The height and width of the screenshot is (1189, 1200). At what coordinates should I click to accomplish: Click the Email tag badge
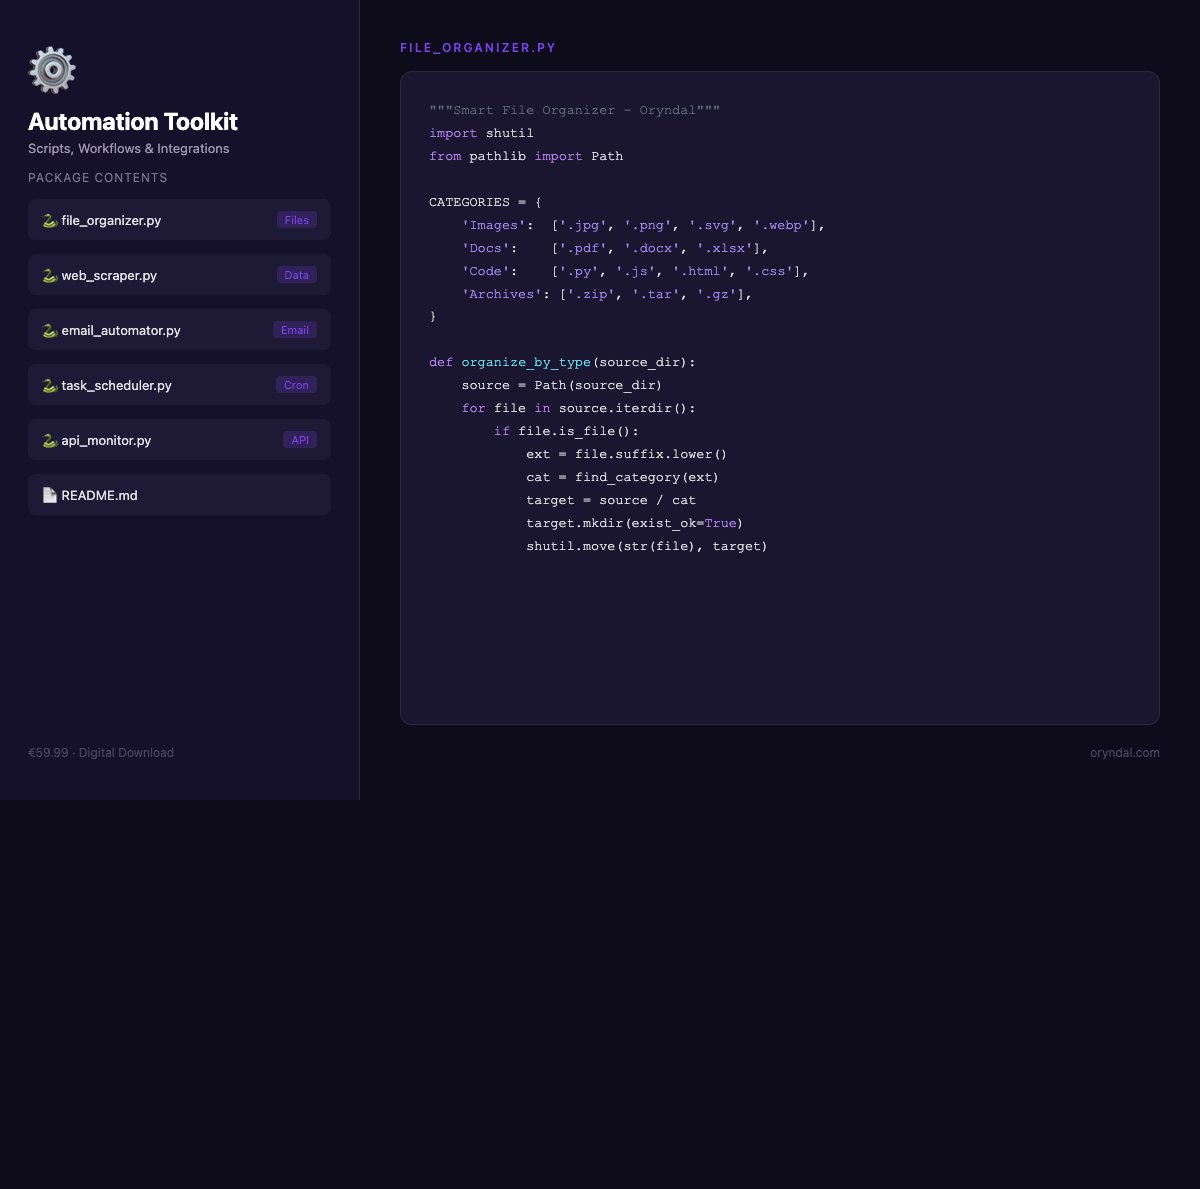click(294, 330)
